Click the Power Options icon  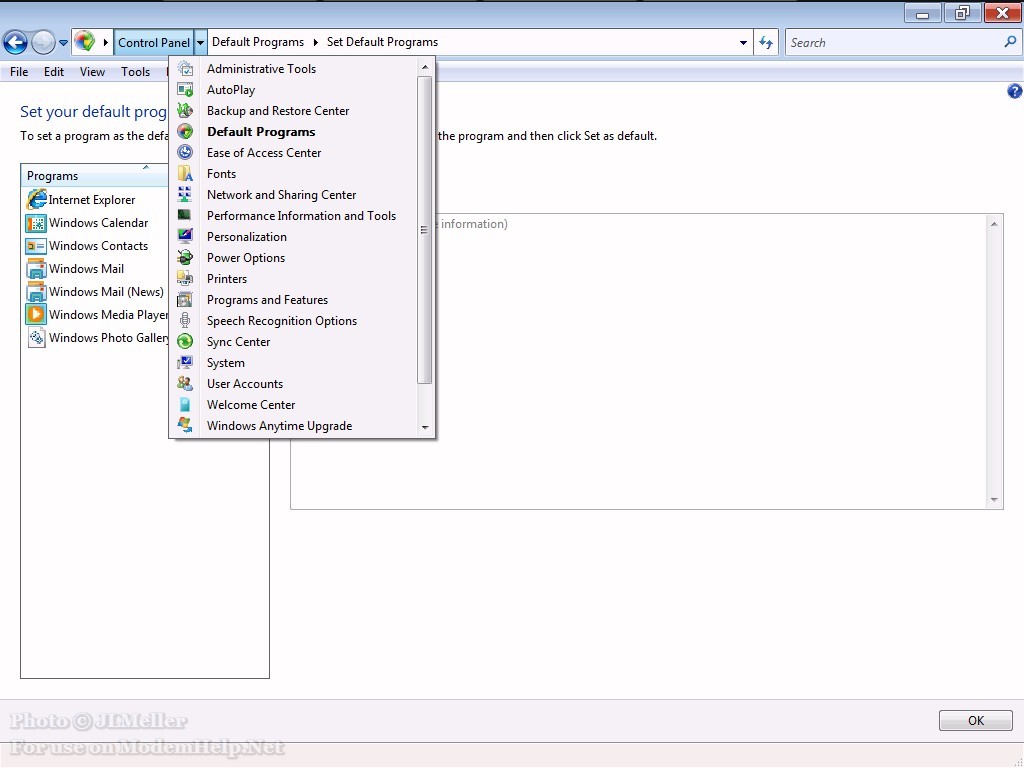click(x=185, y=257)
